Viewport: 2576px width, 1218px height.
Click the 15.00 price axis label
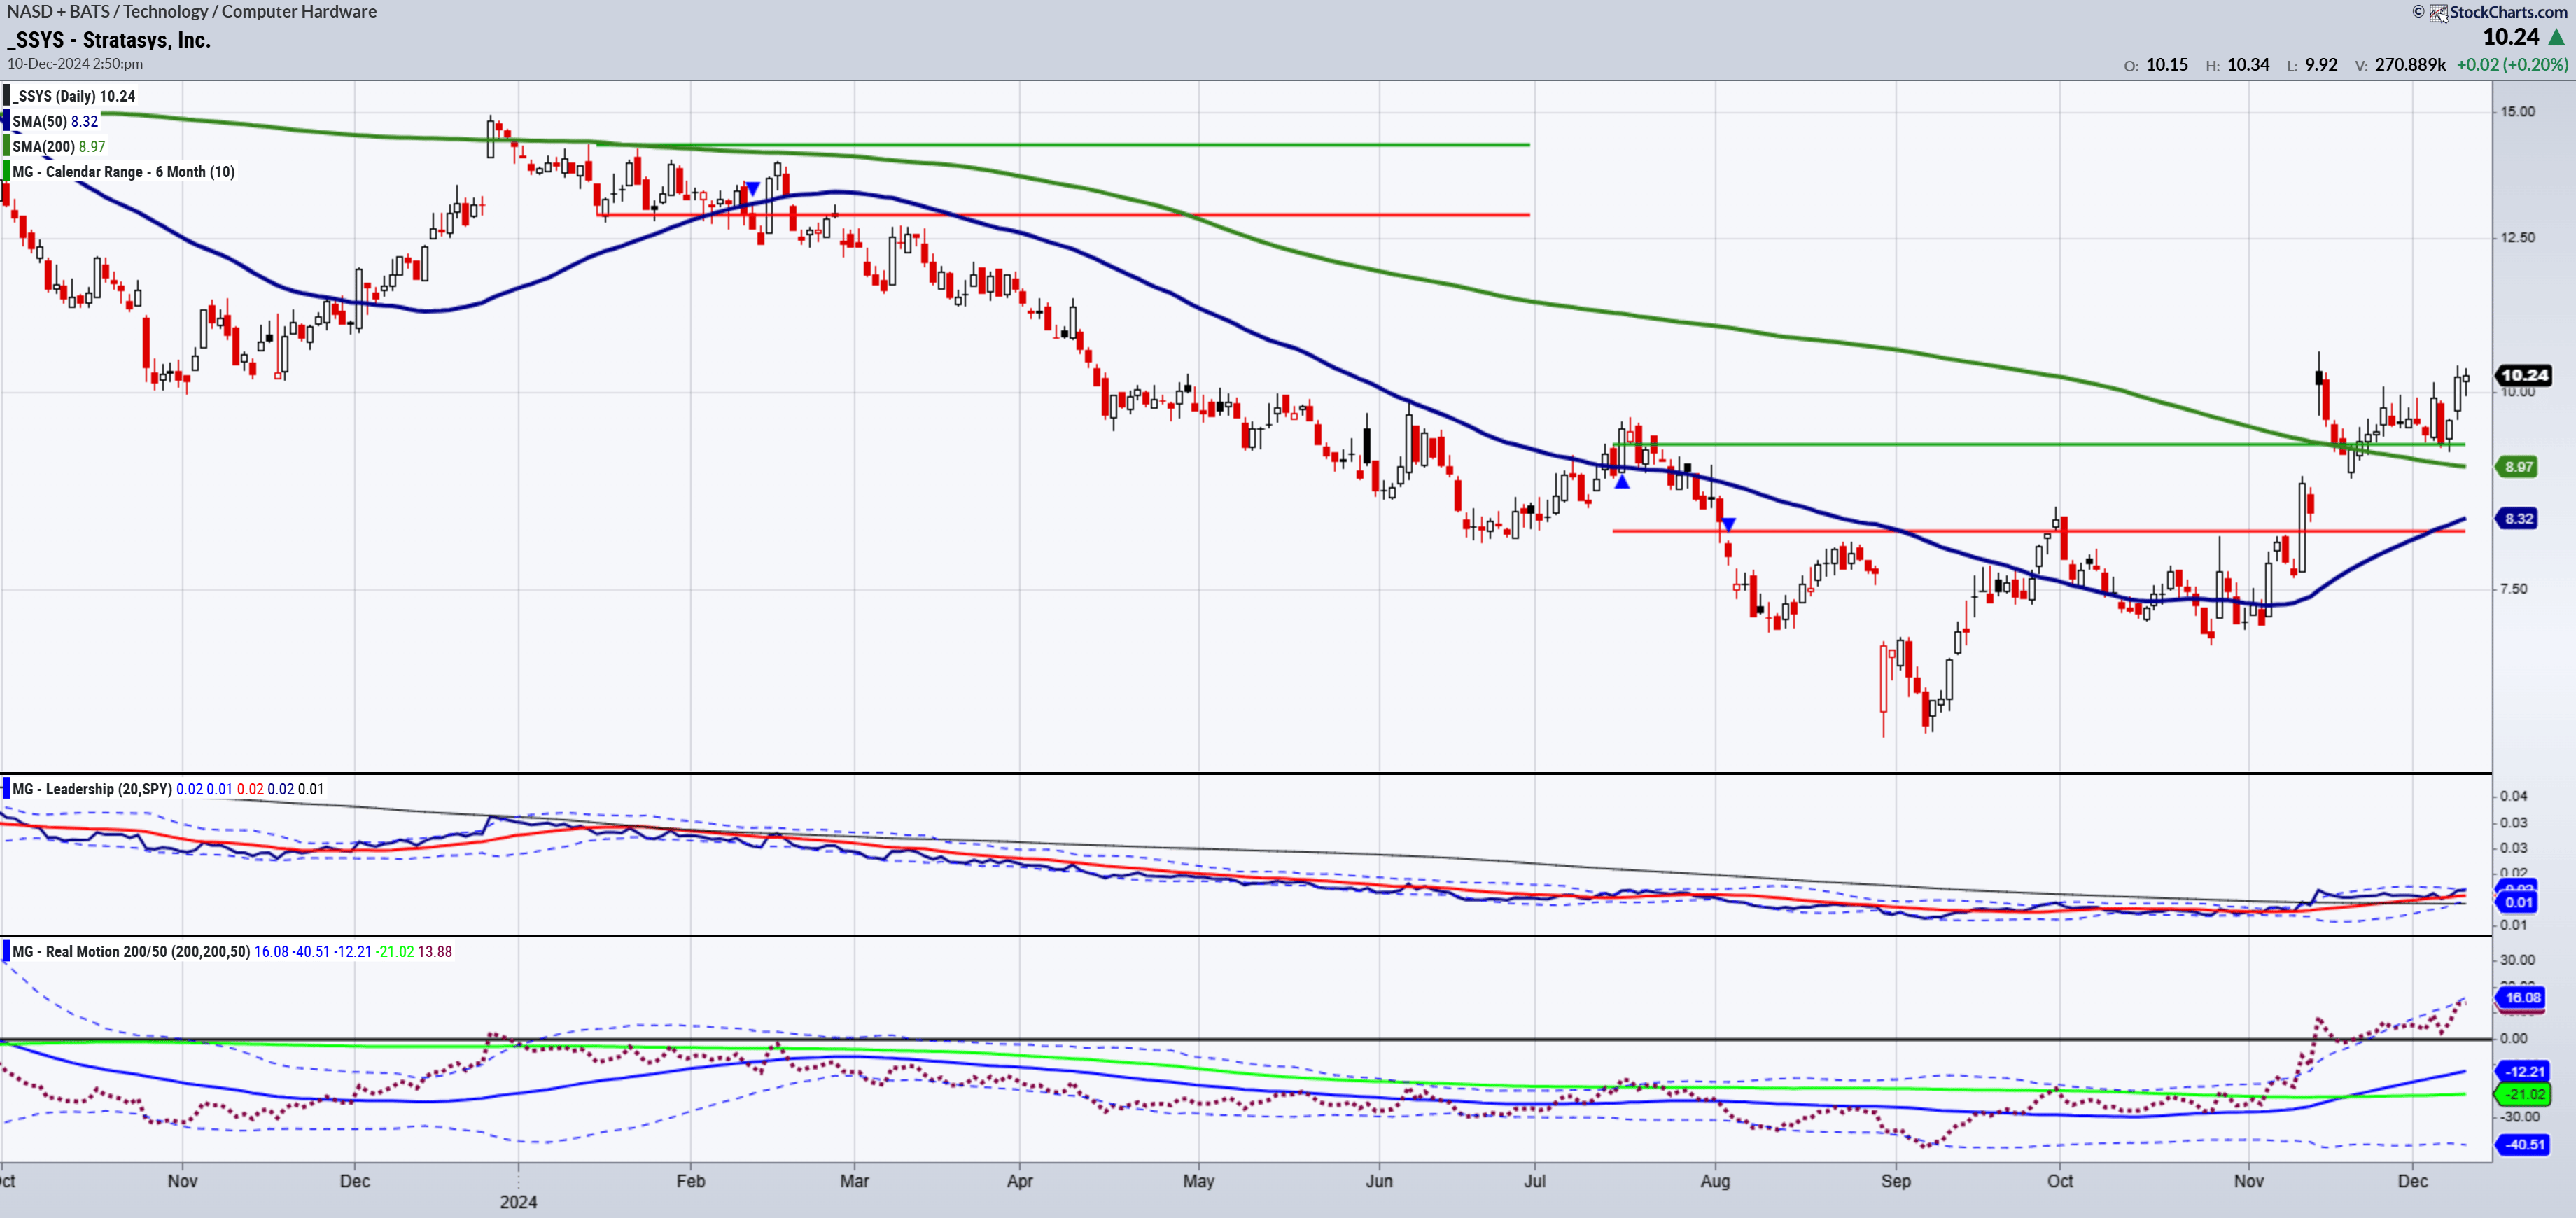tap(2517, 111)
